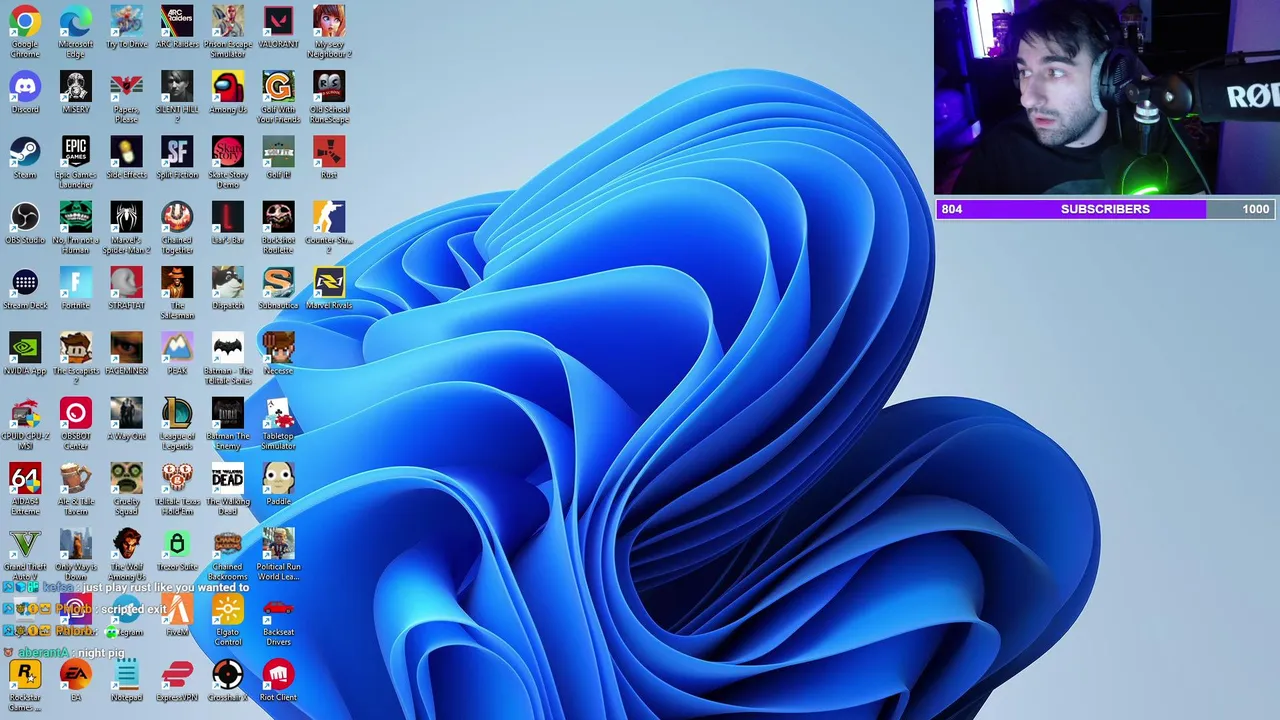1280x720 pixels.
Task: Select the Fortnite desktop icon
Action: 76,282
